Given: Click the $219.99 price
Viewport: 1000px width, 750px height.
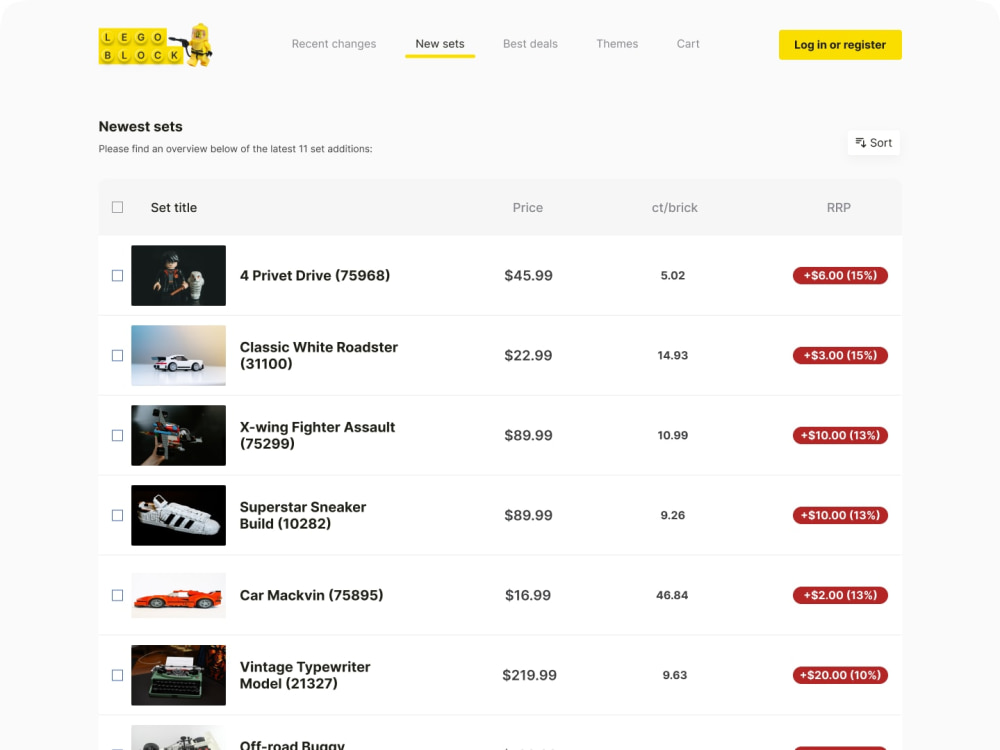Looking at the screenshot, I should [x=529, y=675].
